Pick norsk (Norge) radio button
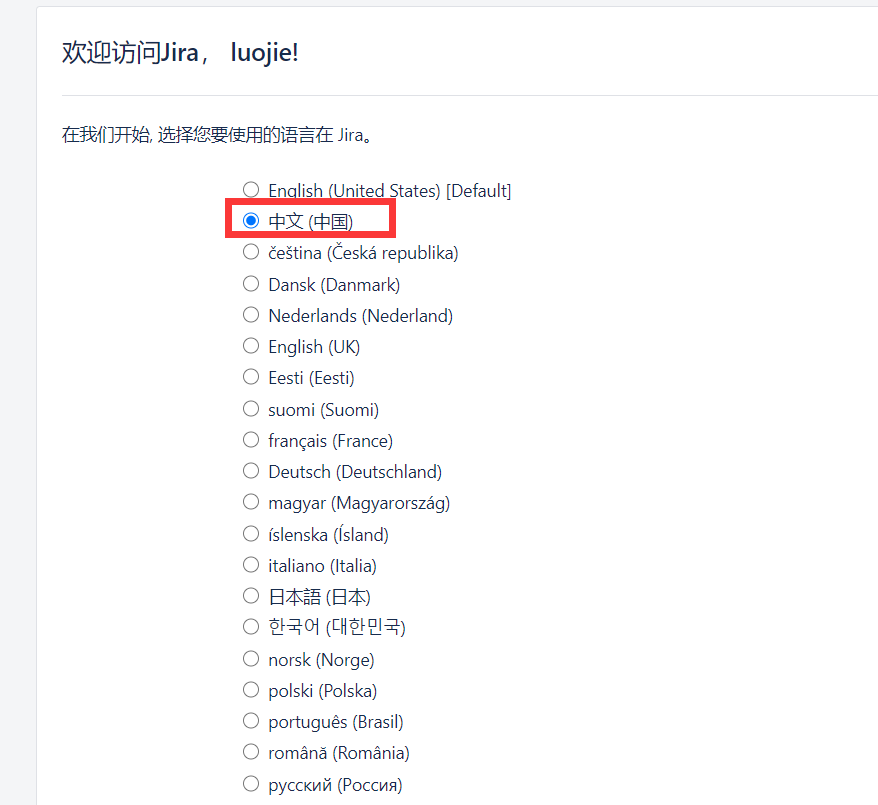The height and width of the screenshot is (805, 878). 251,659
